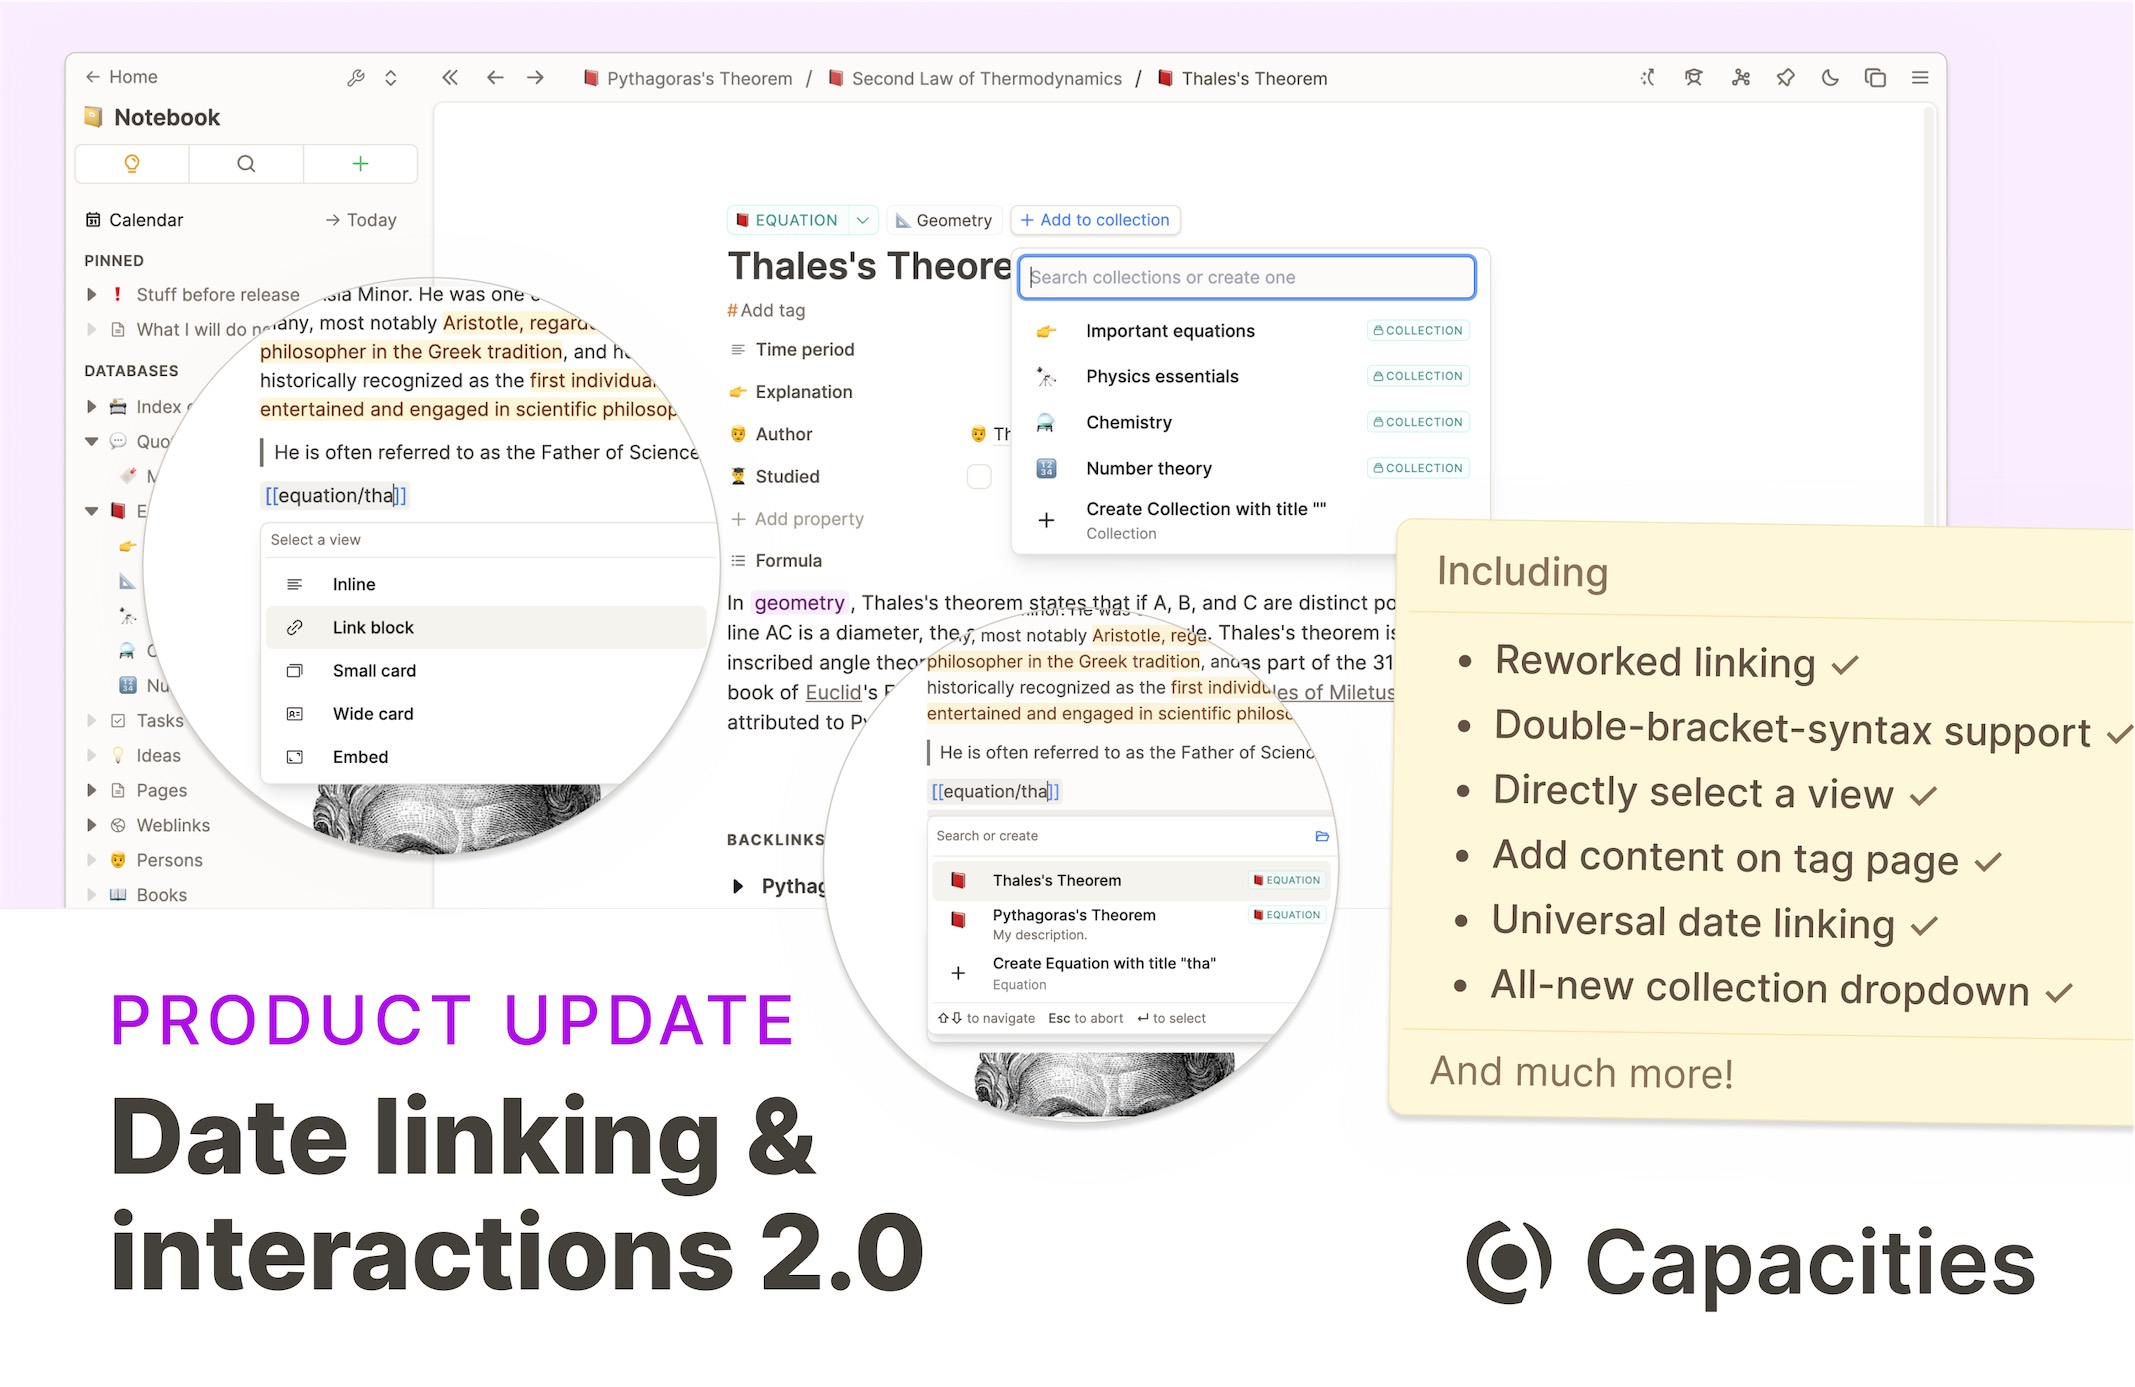
Task: Click the equation tag icon on Thales page
Action: [744, 219]
